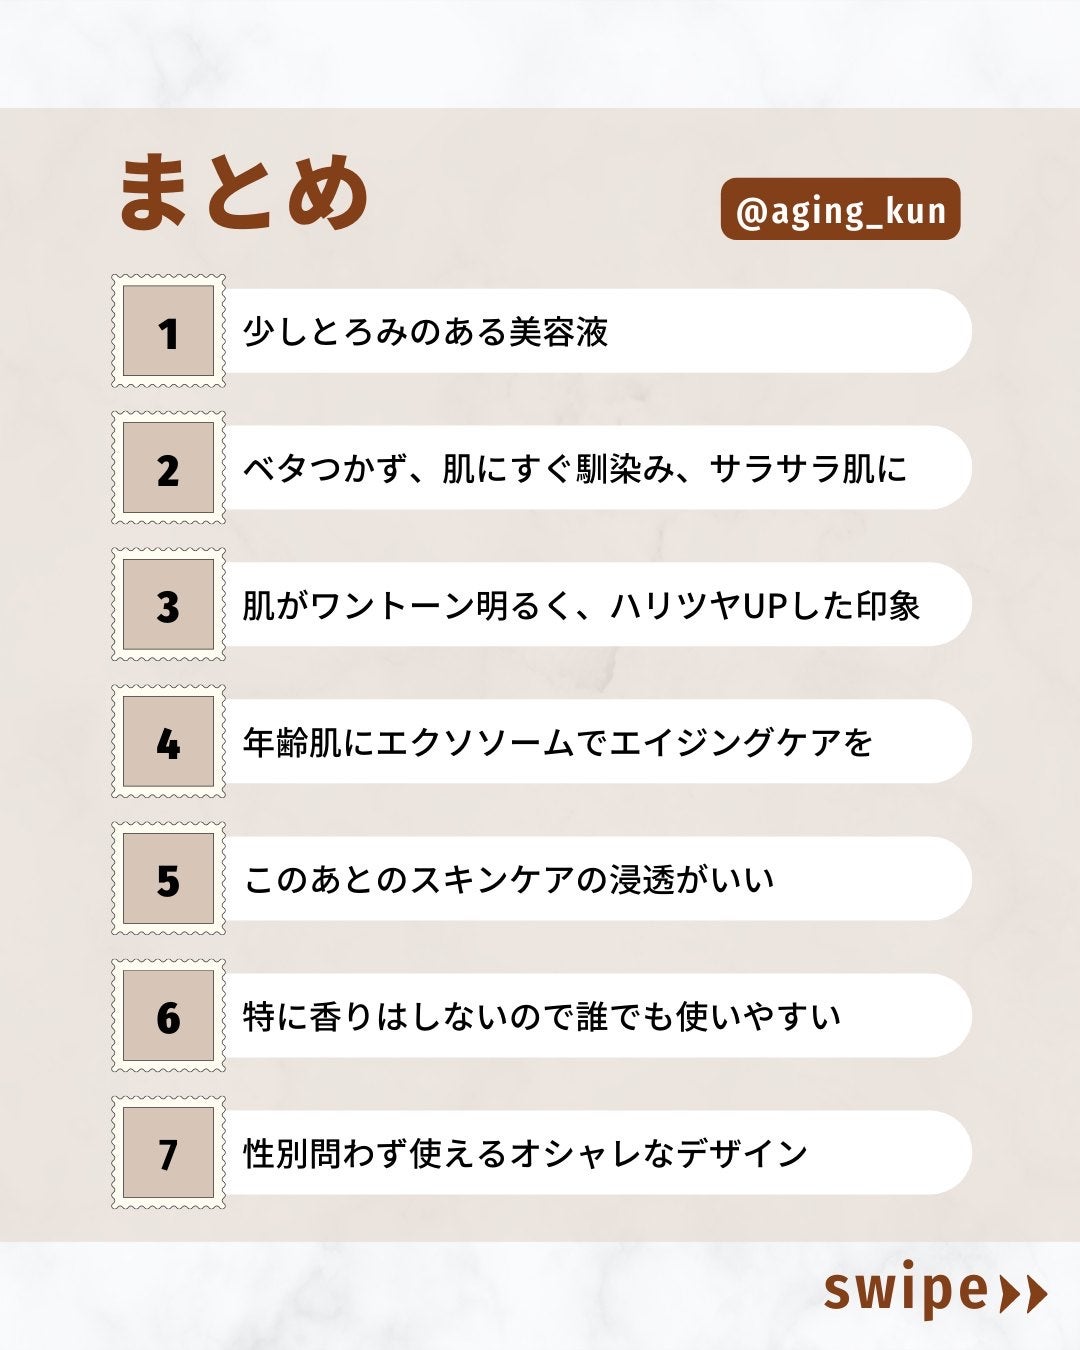Open the @aging_kun account tag

tap(840, 210)
